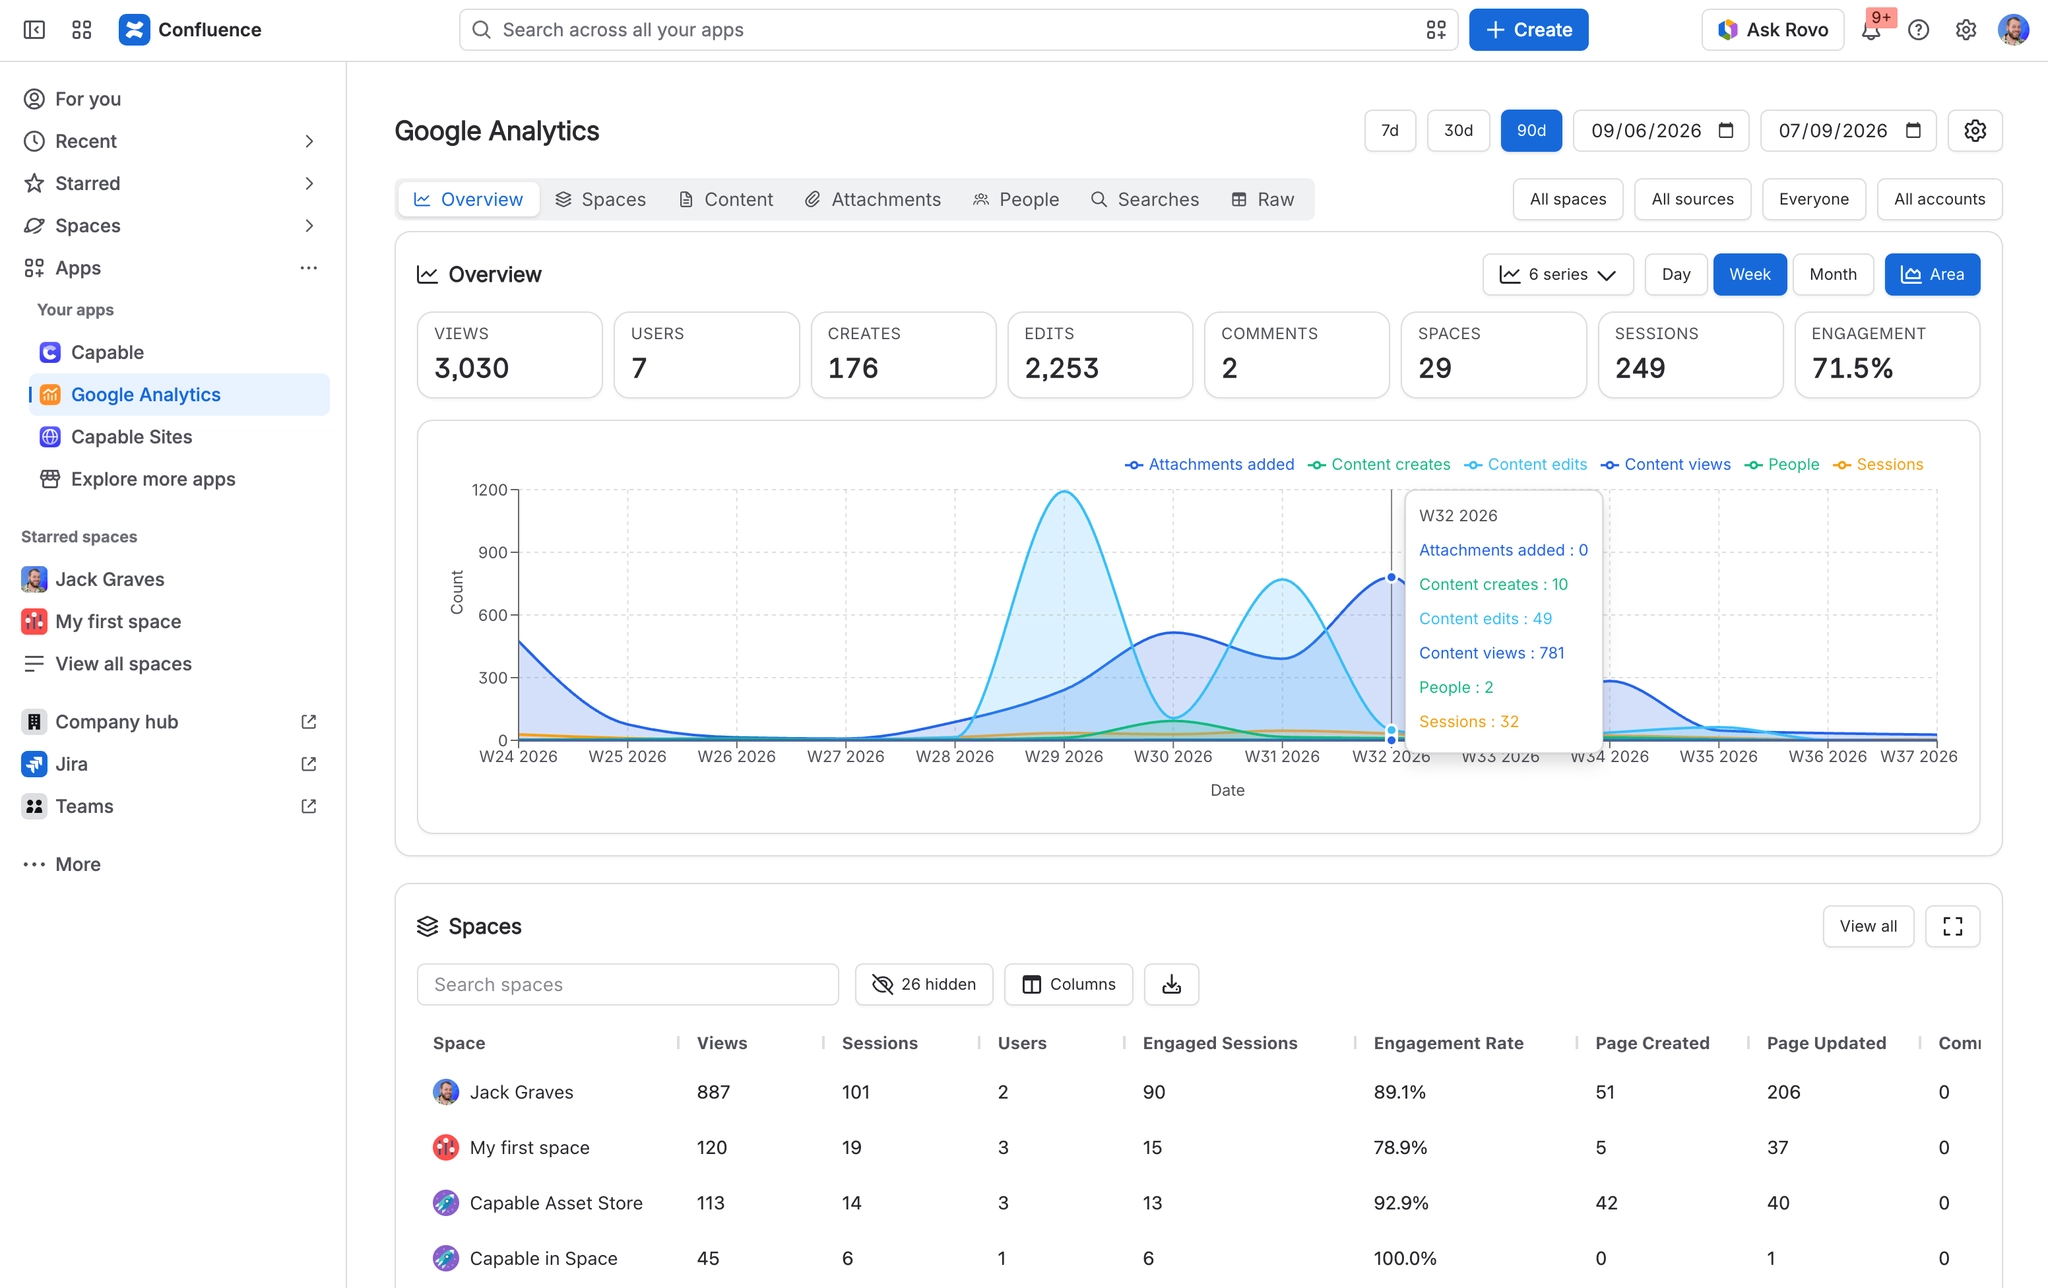Toggle Attachments added series in legend
Screen dimensions: 2048x1288
click(1209, 465)
